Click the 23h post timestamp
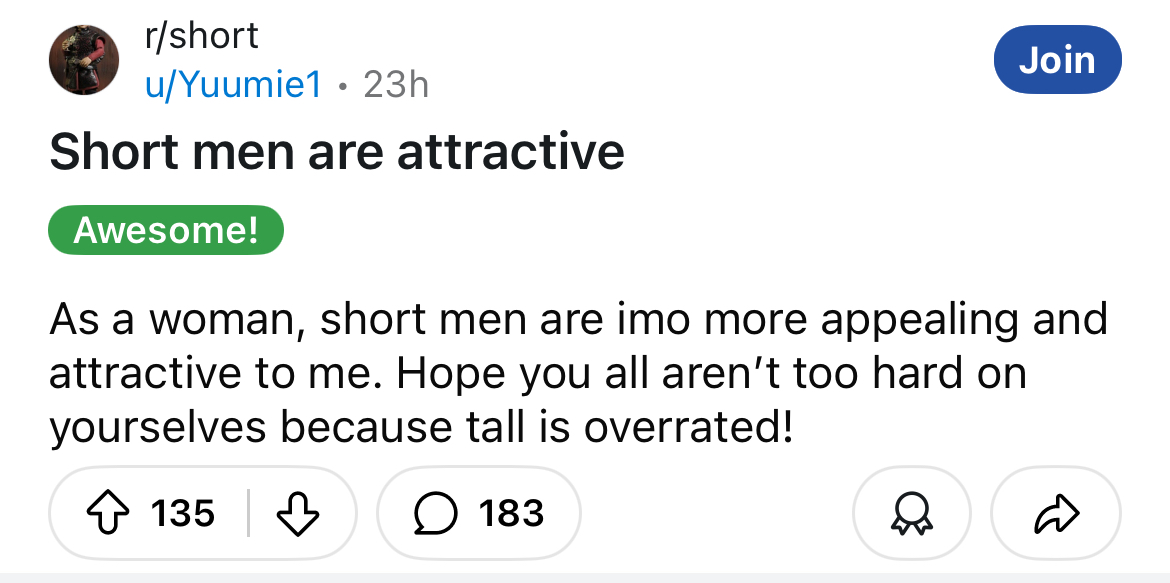The image size is (1170, 583). click(x=396, y=85)
